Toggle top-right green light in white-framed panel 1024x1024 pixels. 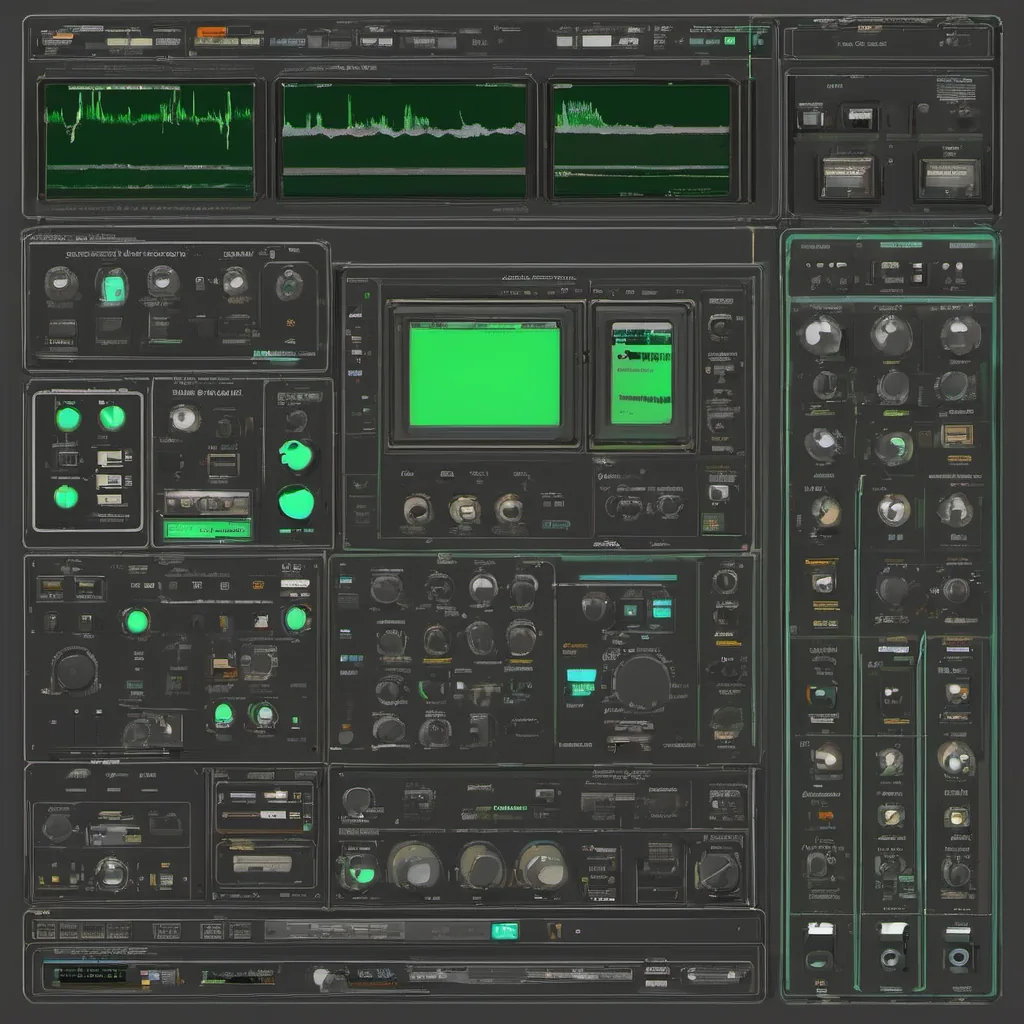click(112, 418)
